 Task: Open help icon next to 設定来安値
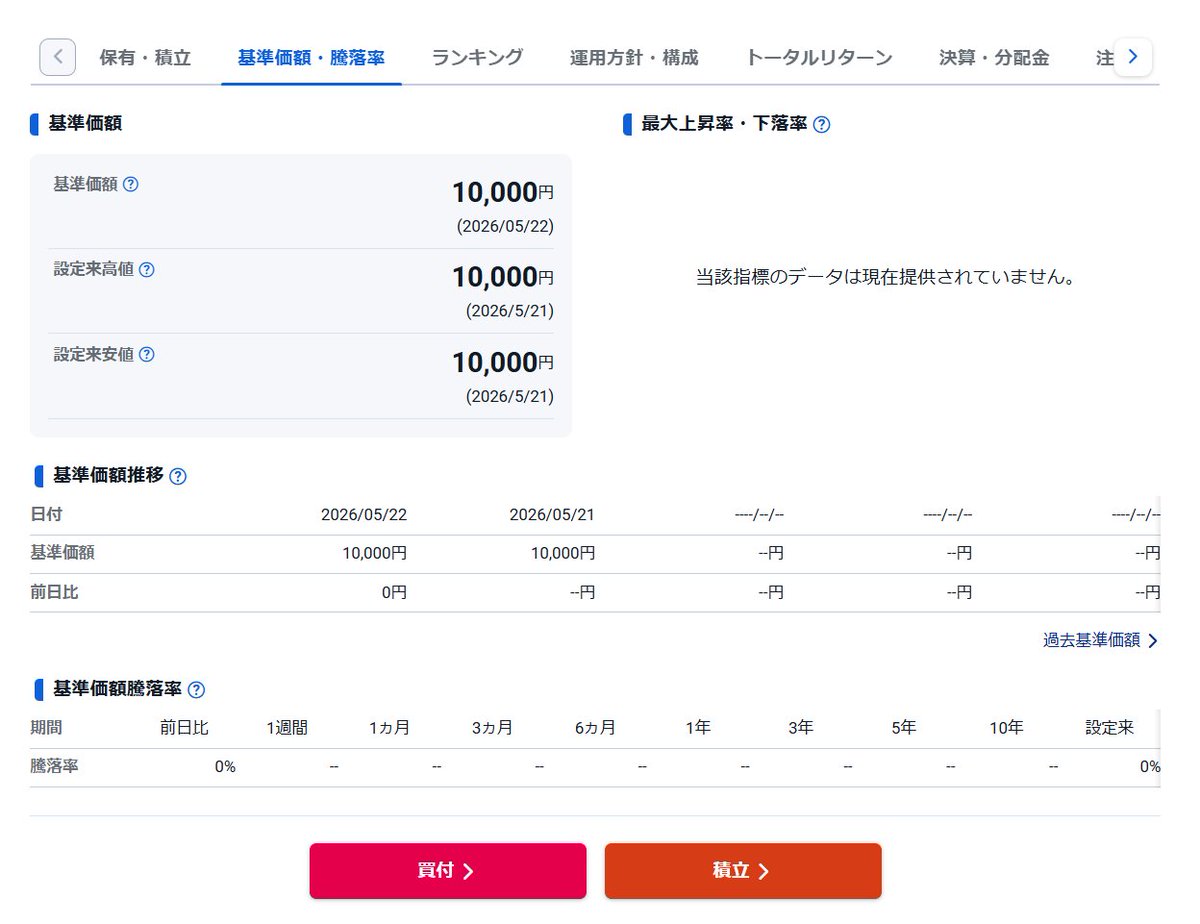point(146,354)
